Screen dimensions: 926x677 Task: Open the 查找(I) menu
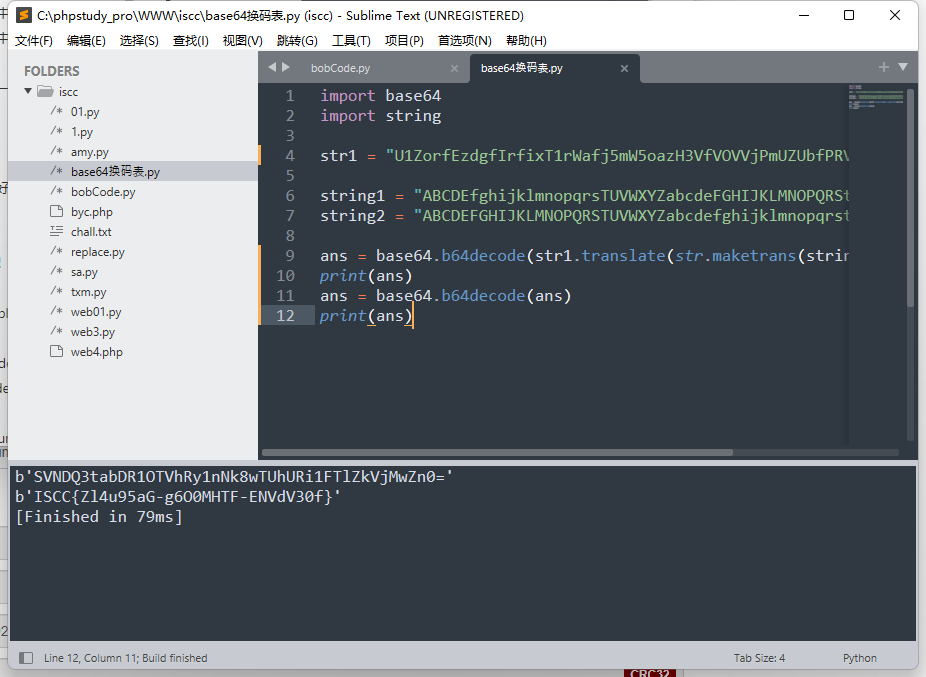coord(191,40)
